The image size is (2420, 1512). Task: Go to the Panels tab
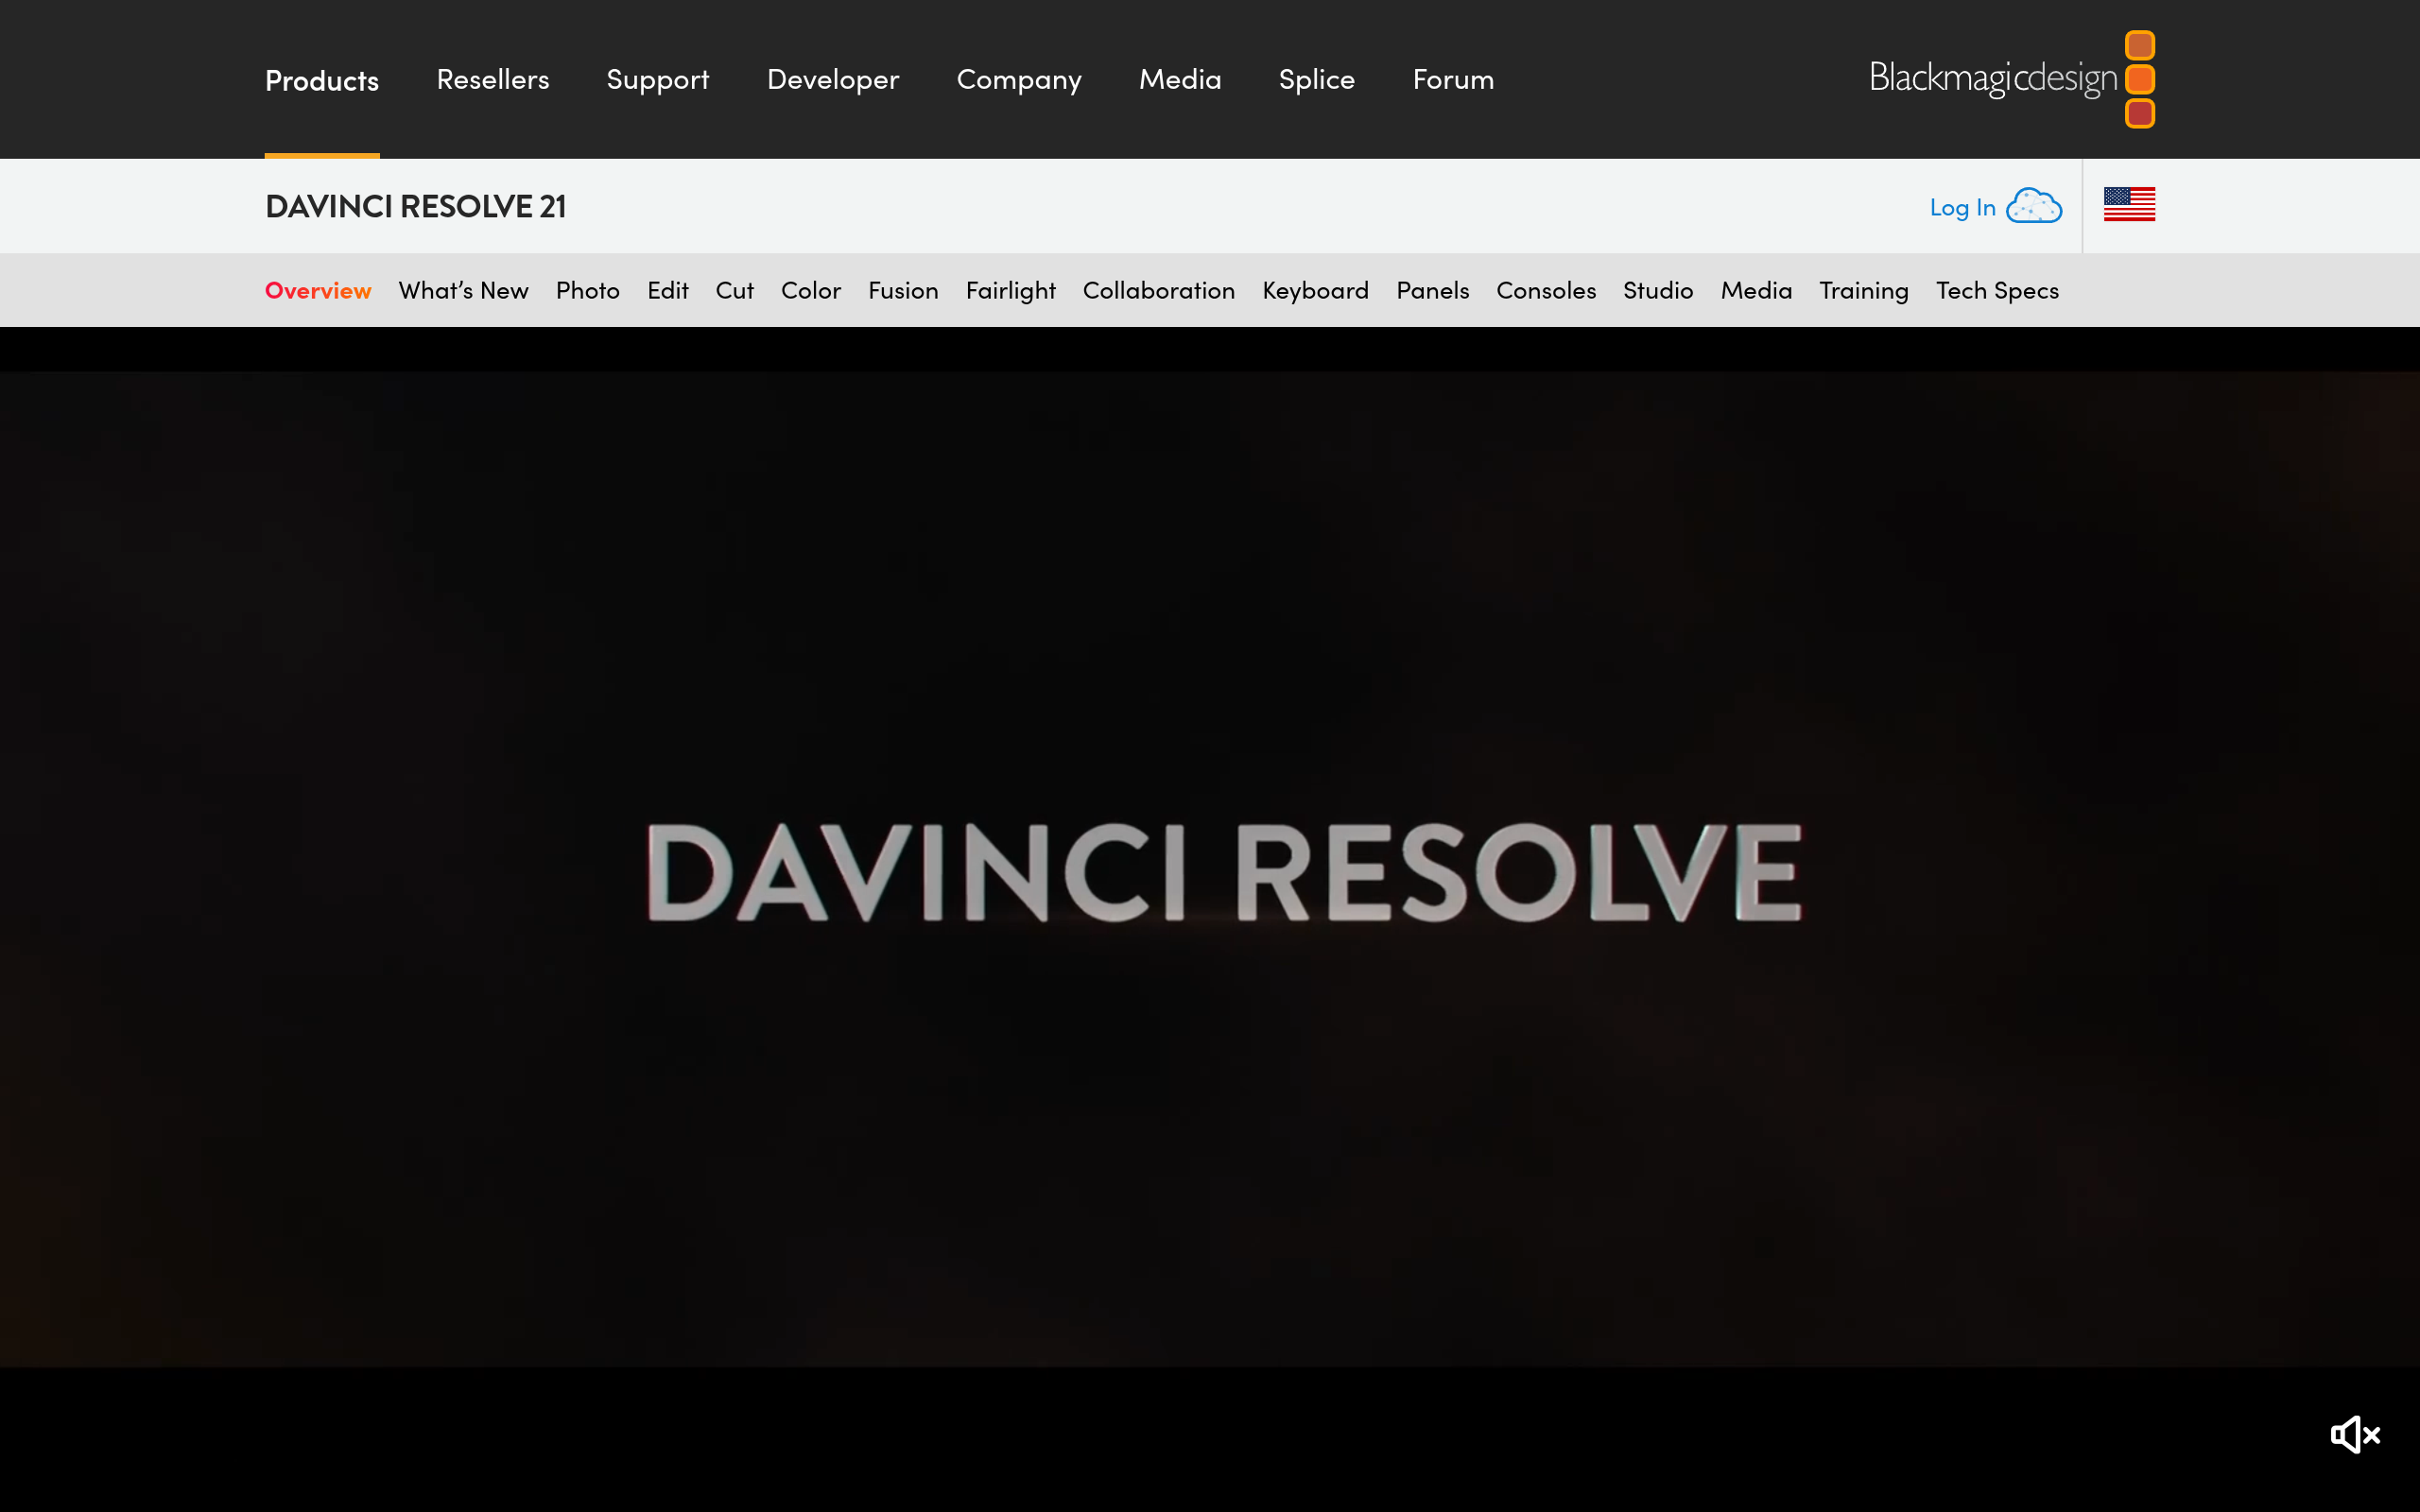(1433, 290)
